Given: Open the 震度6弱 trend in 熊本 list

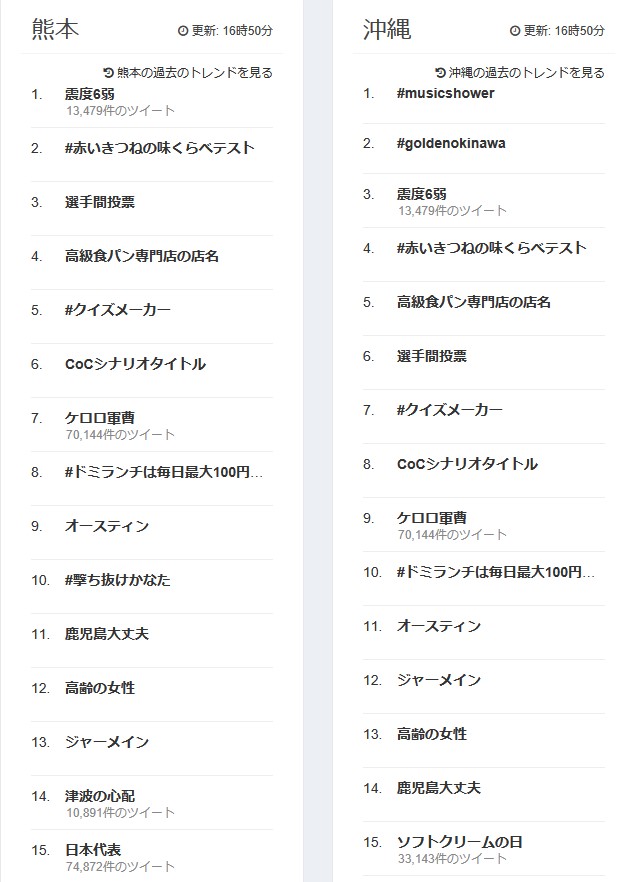Looking at the screenshot, I should [x=90, y=94].
